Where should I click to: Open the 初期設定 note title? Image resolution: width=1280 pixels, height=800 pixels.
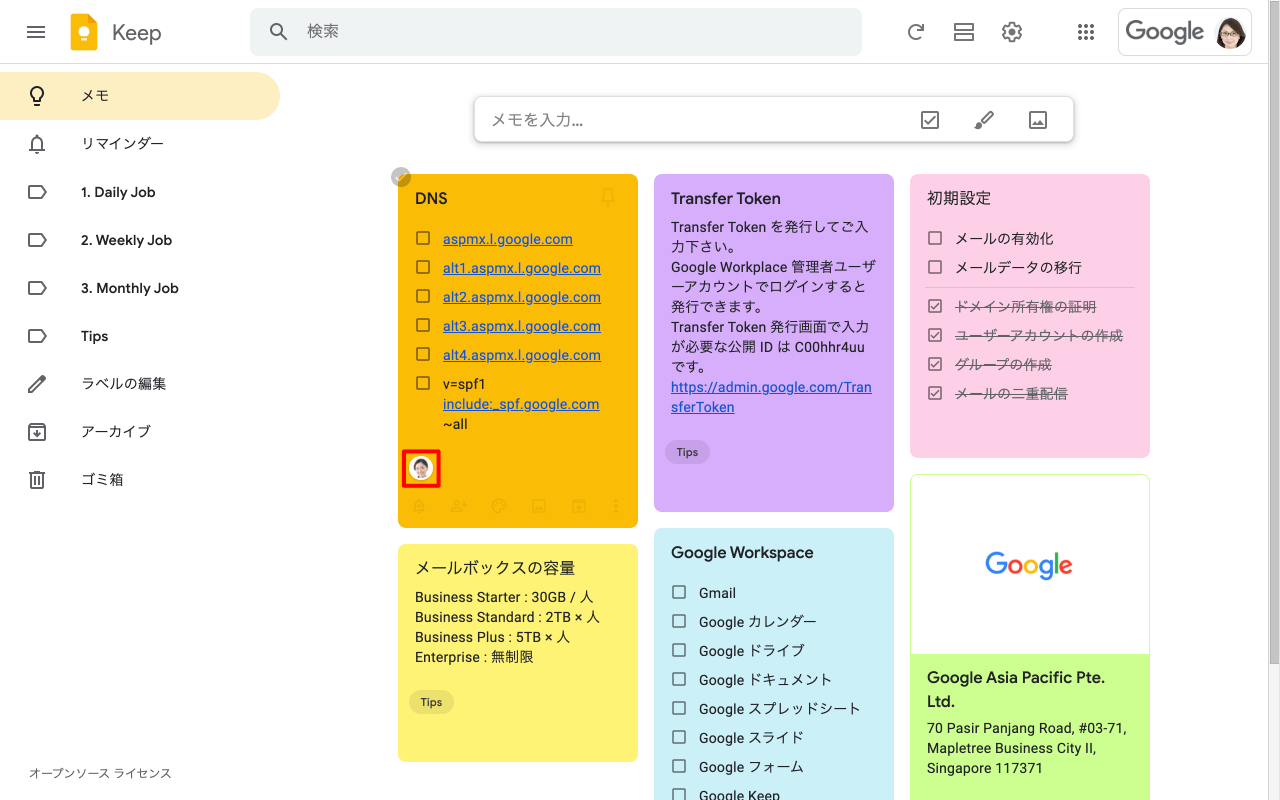pos(959,198)
